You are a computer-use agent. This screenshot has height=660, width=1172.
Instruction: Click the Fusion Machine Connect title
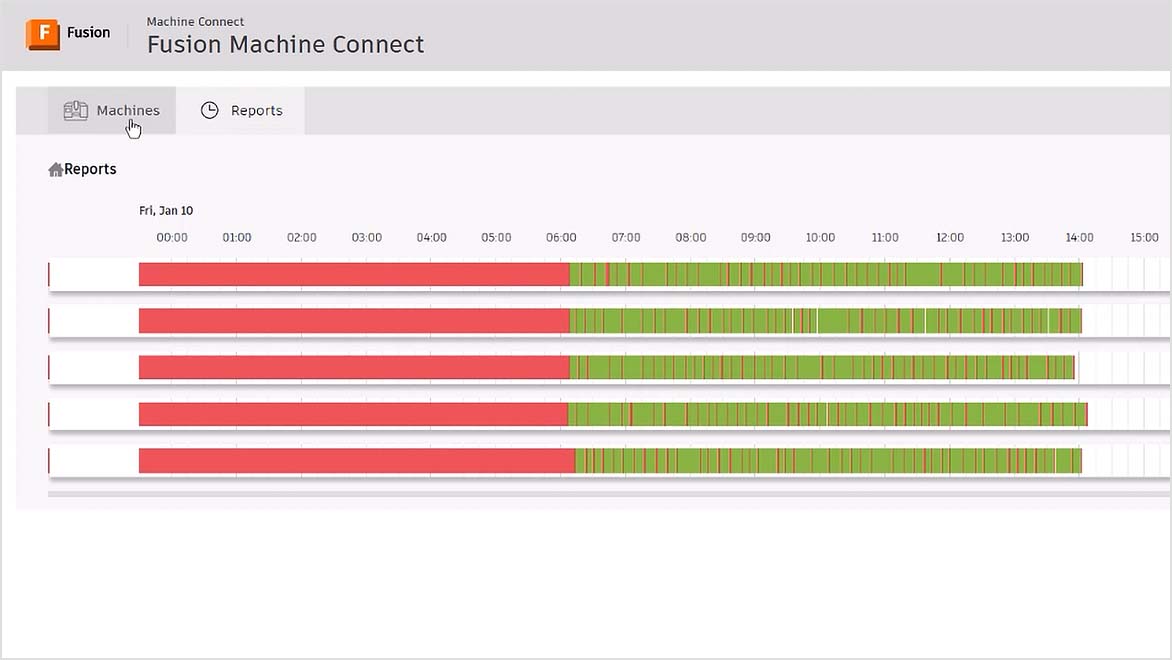(x=285, y=44)
